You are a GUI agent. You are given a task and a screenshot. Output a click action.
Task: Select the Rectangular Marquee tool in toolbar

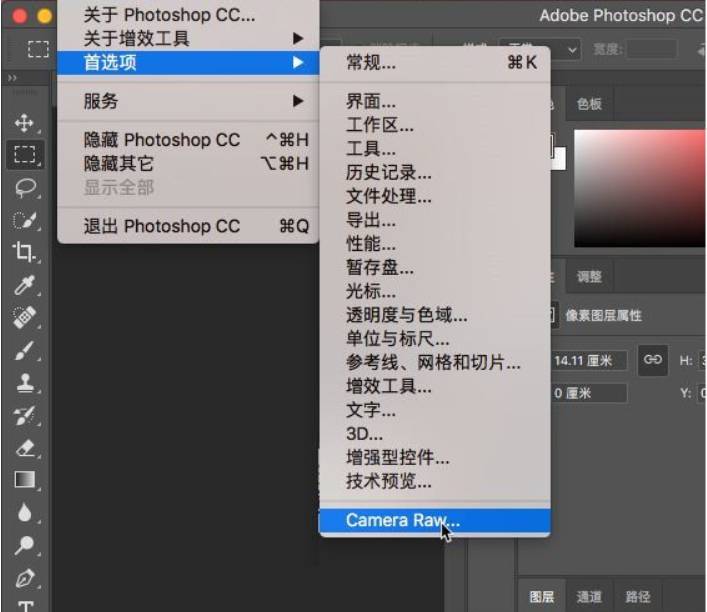tap(25, 154)
